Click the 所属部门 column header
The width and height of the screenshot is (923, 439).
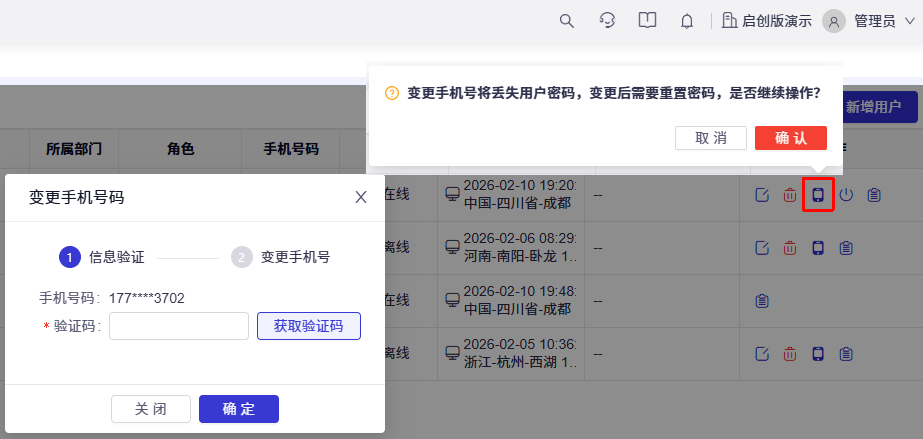(x=74, y=149)
